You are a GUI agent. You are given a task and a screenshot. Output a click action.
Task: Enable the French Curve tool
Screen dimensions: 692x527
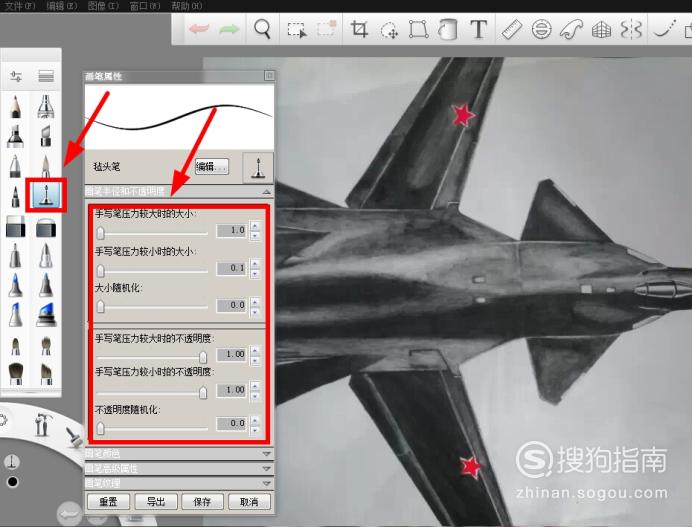point(571,30)
